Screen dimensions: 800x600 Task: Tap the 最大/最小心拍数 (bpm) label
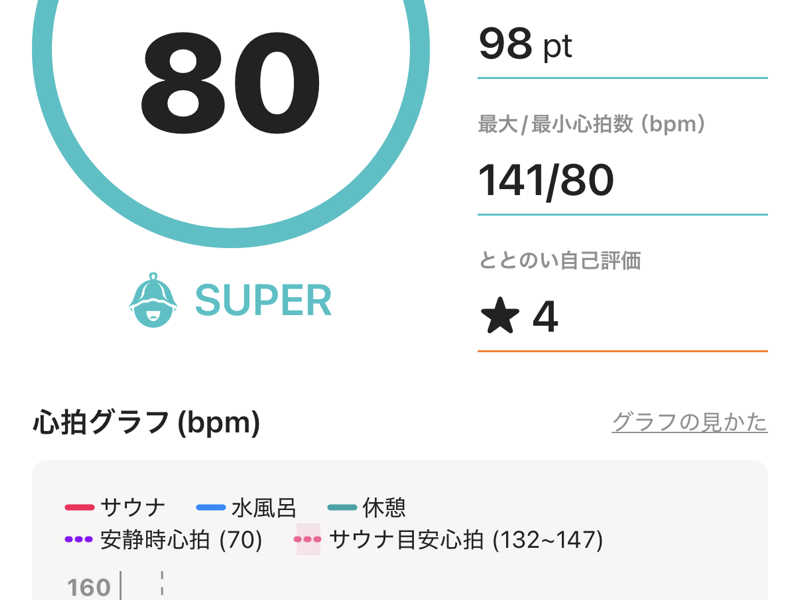[592, 125]
